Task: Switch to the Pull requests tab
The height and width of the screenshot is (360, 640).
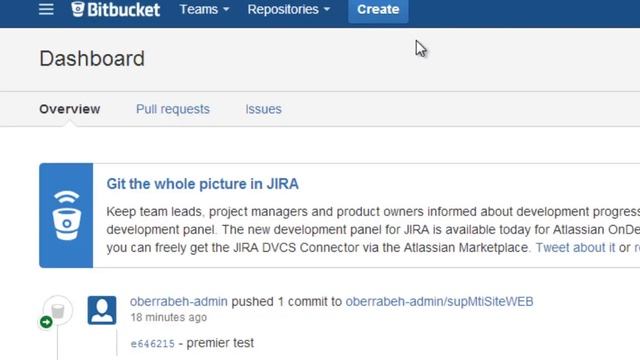Action: pos(173,109)
